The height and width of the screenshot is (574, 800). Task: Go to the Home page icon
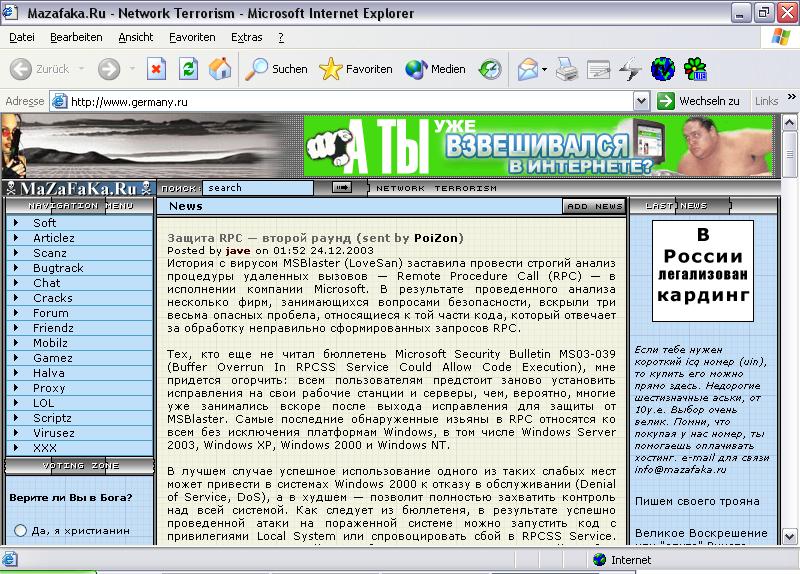pyautogui.click(x=220, y=69)
